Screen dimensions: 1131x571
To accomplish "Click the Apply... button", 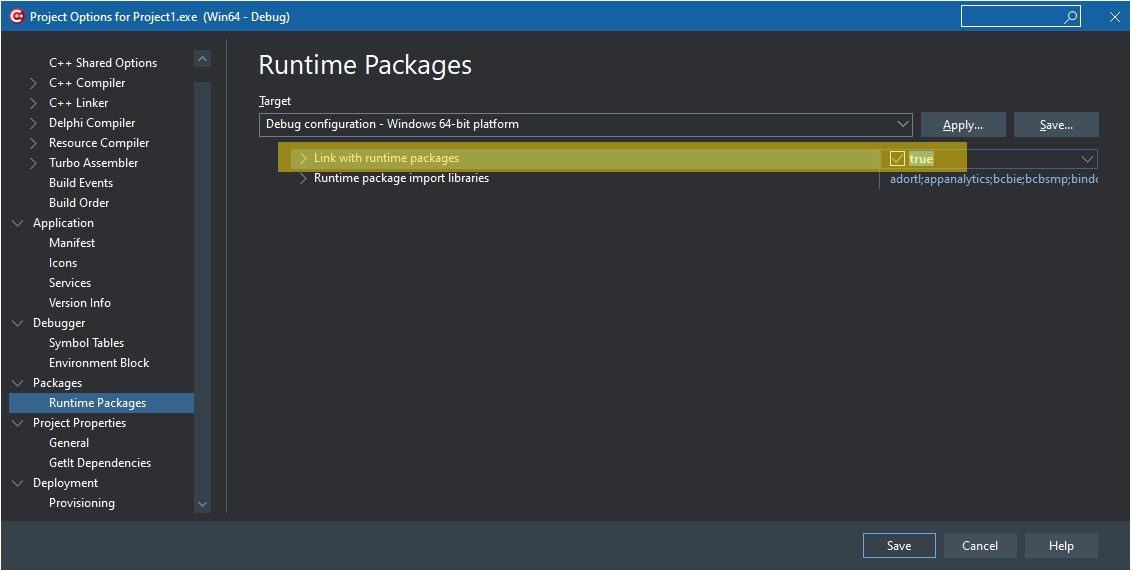I will coord(963,125).
